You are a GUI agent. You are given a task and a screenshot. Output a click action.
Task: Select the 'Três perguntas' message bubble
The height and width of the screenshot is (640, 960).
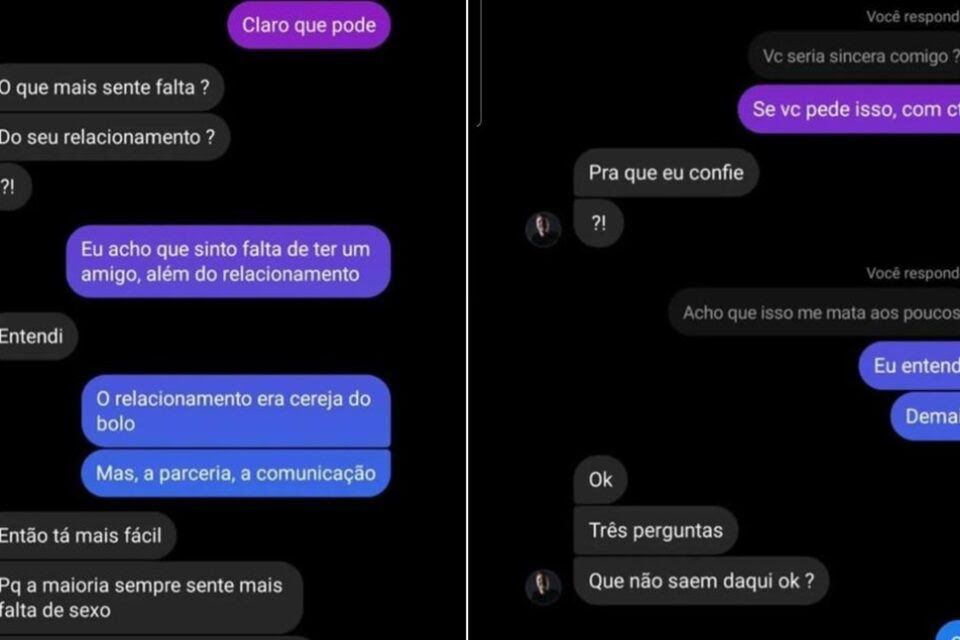point(656,530)
